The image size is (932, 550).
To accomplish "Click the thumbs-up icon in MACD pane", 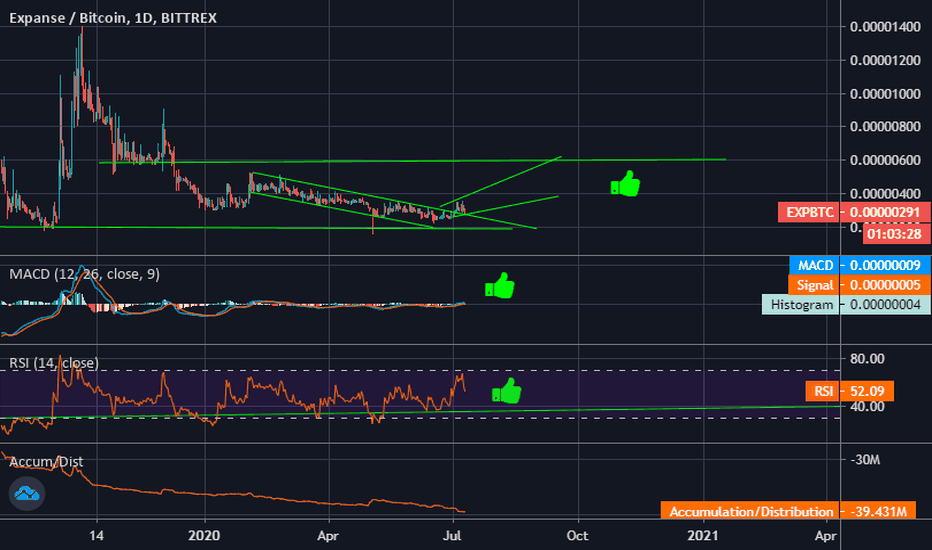I will click(500, 286).
